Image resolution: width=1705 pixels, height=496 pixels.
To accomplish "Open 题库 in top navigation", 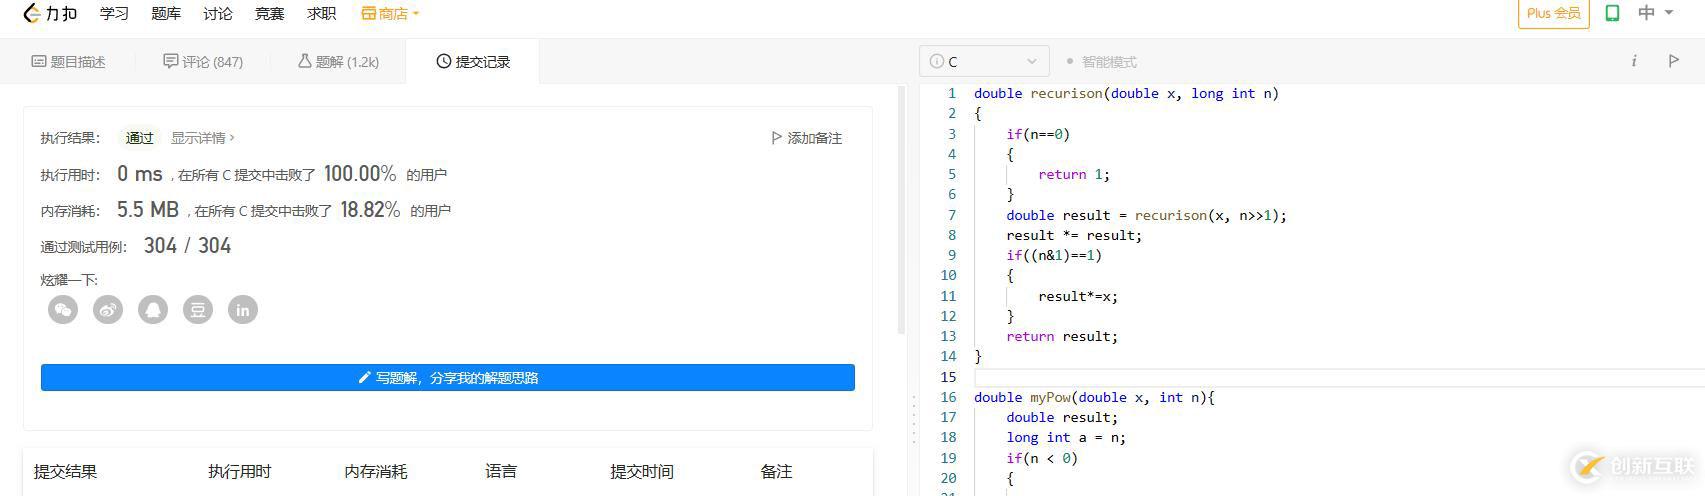I will point(166,13).
